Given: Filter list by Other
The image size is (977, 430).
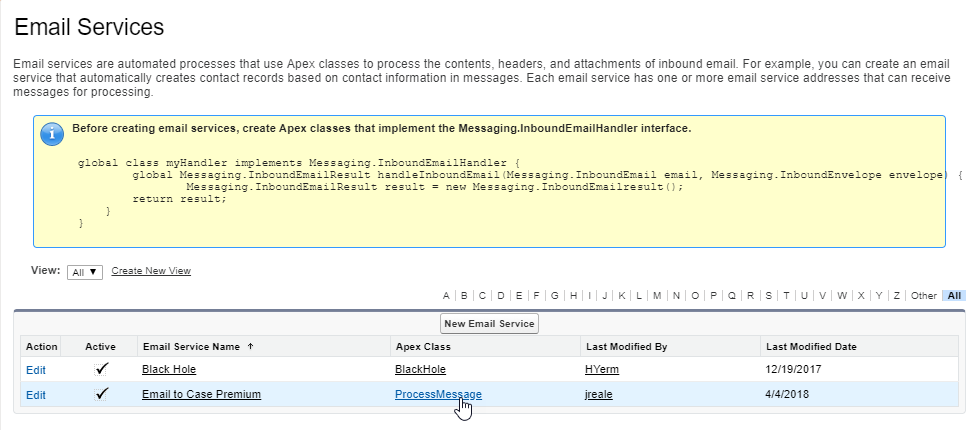Looking at the screenshot, I should tap(923, 296).
